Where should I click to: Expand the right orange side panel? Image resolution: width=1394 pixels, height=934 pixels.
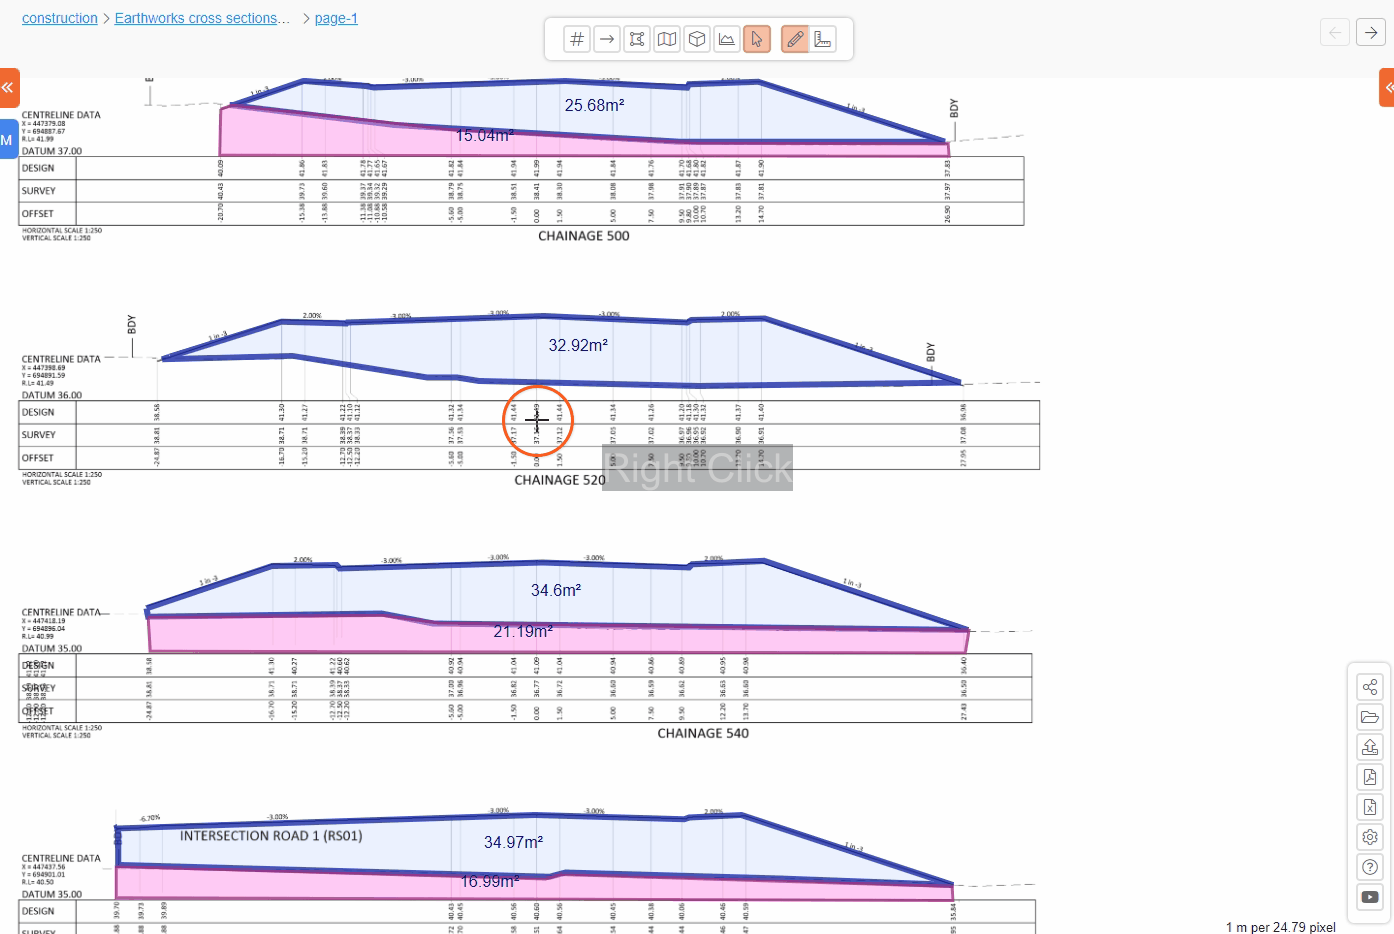tap(1387, 88)
